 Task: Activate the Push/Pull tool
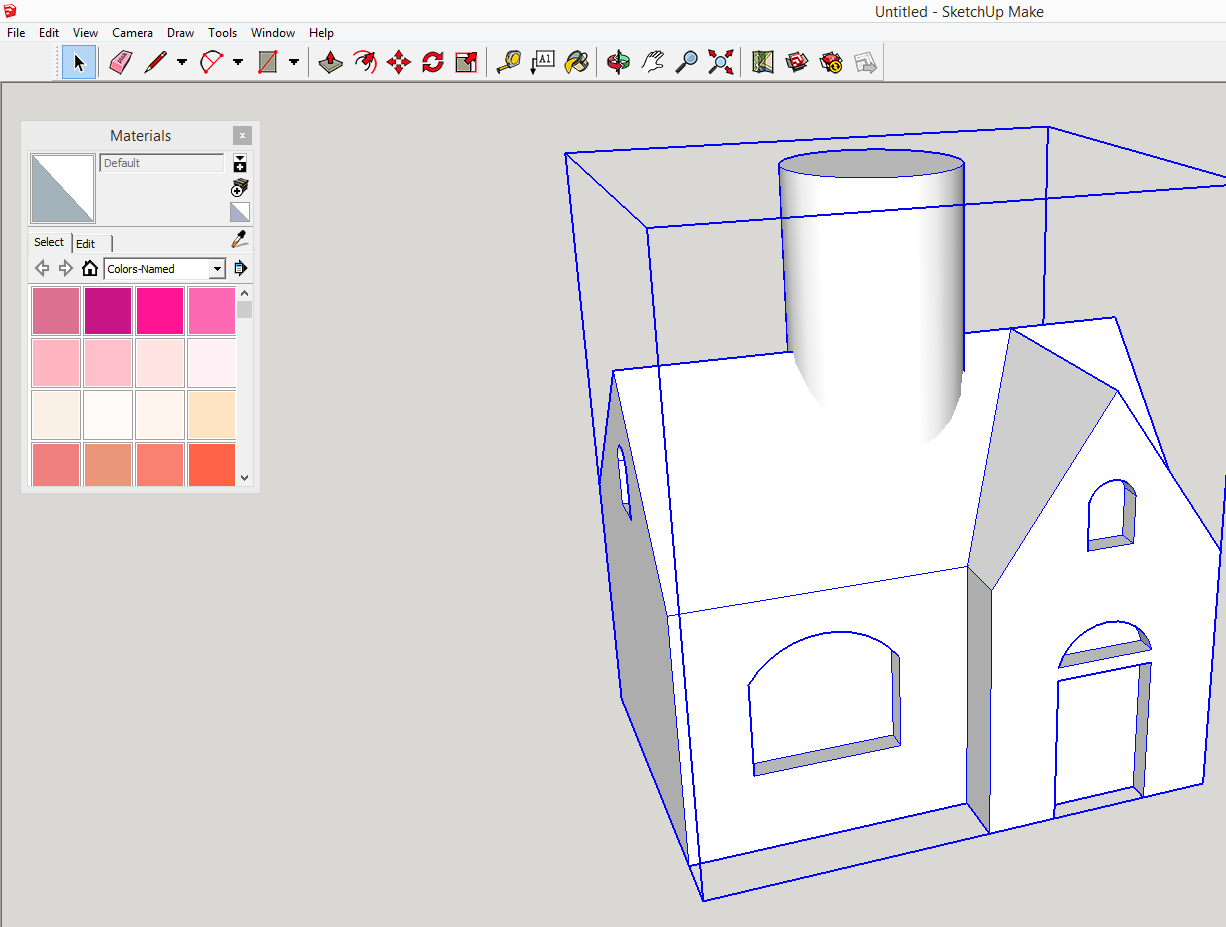click(x=331, y=63)
